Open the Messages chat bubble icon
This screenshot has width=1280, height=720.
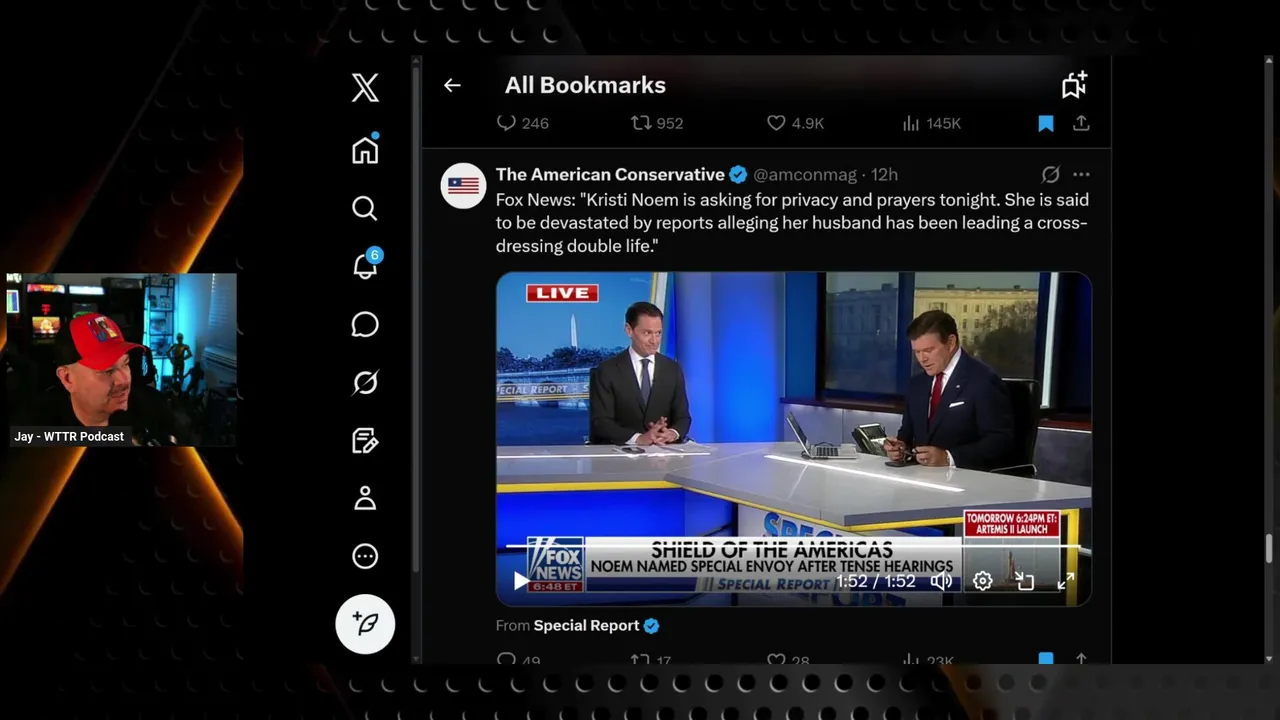pyautogui.click(x=365, y=324)
